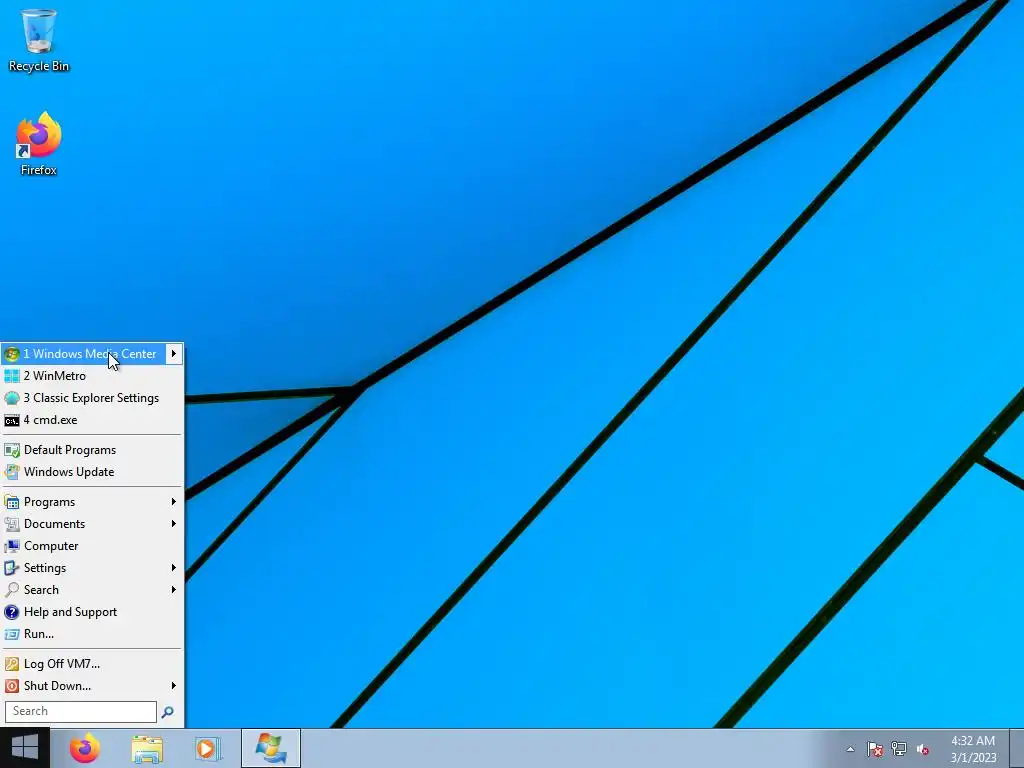Click the Documents icon
The width and height of the screenshot is (1024, 768).
pos(12,524)
